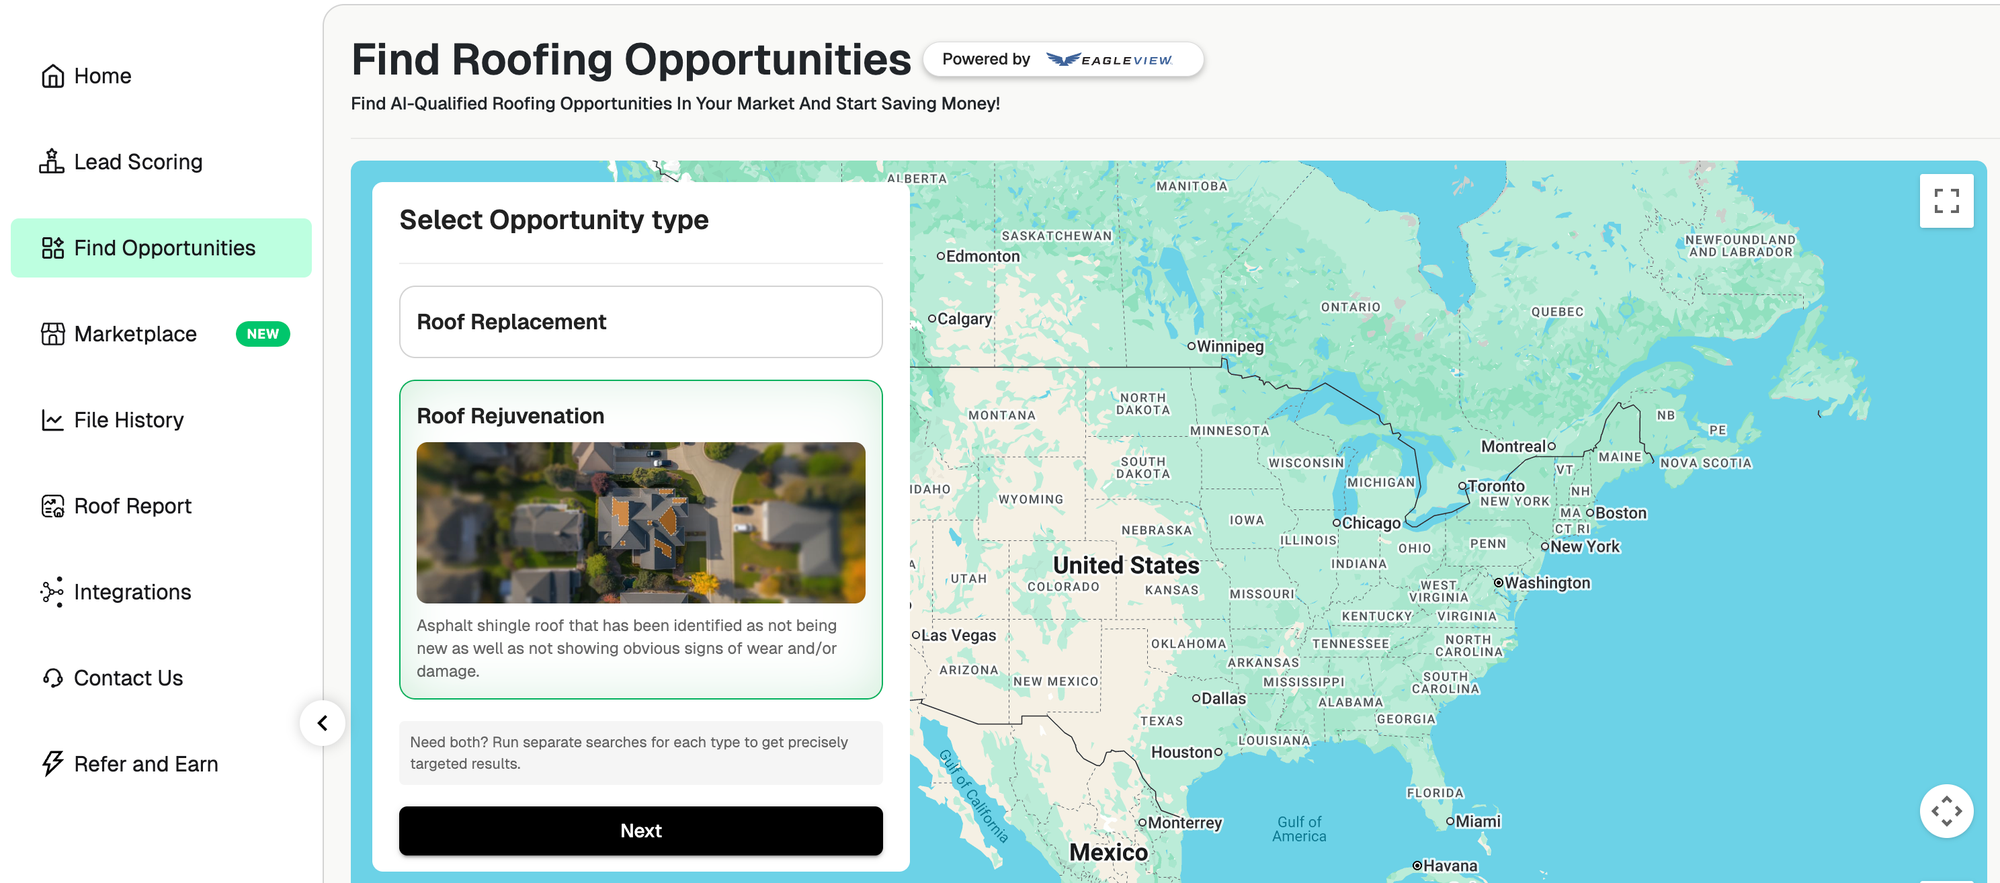Click the map recenter arrows button
2000x883 pixels.
pyautogui.click(x=1946, y=810)
